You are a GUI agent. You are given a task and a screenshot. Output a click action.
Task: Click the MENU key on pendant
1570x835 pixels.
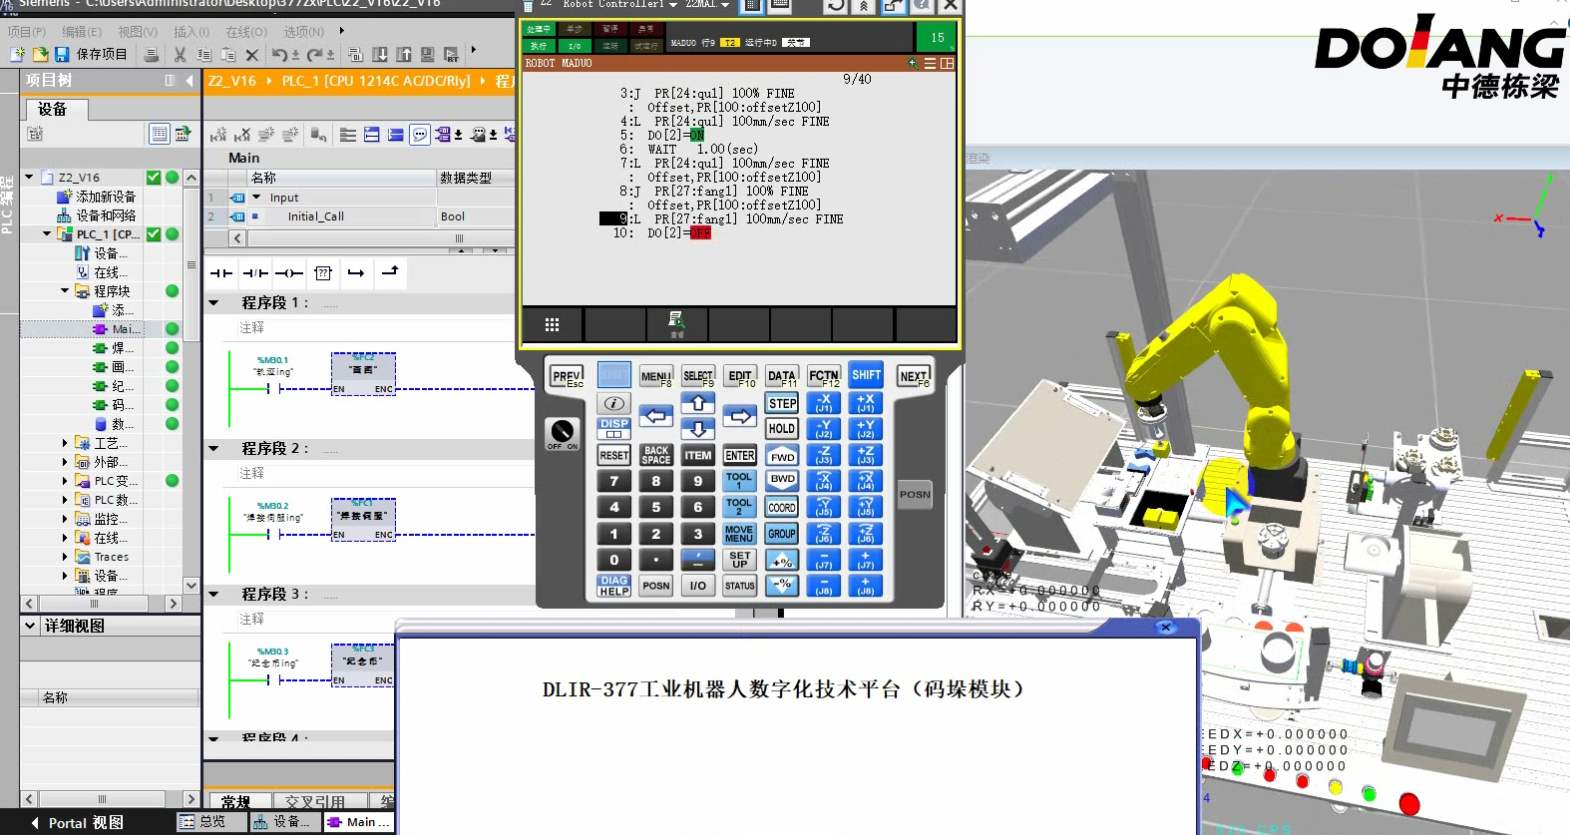656,376
